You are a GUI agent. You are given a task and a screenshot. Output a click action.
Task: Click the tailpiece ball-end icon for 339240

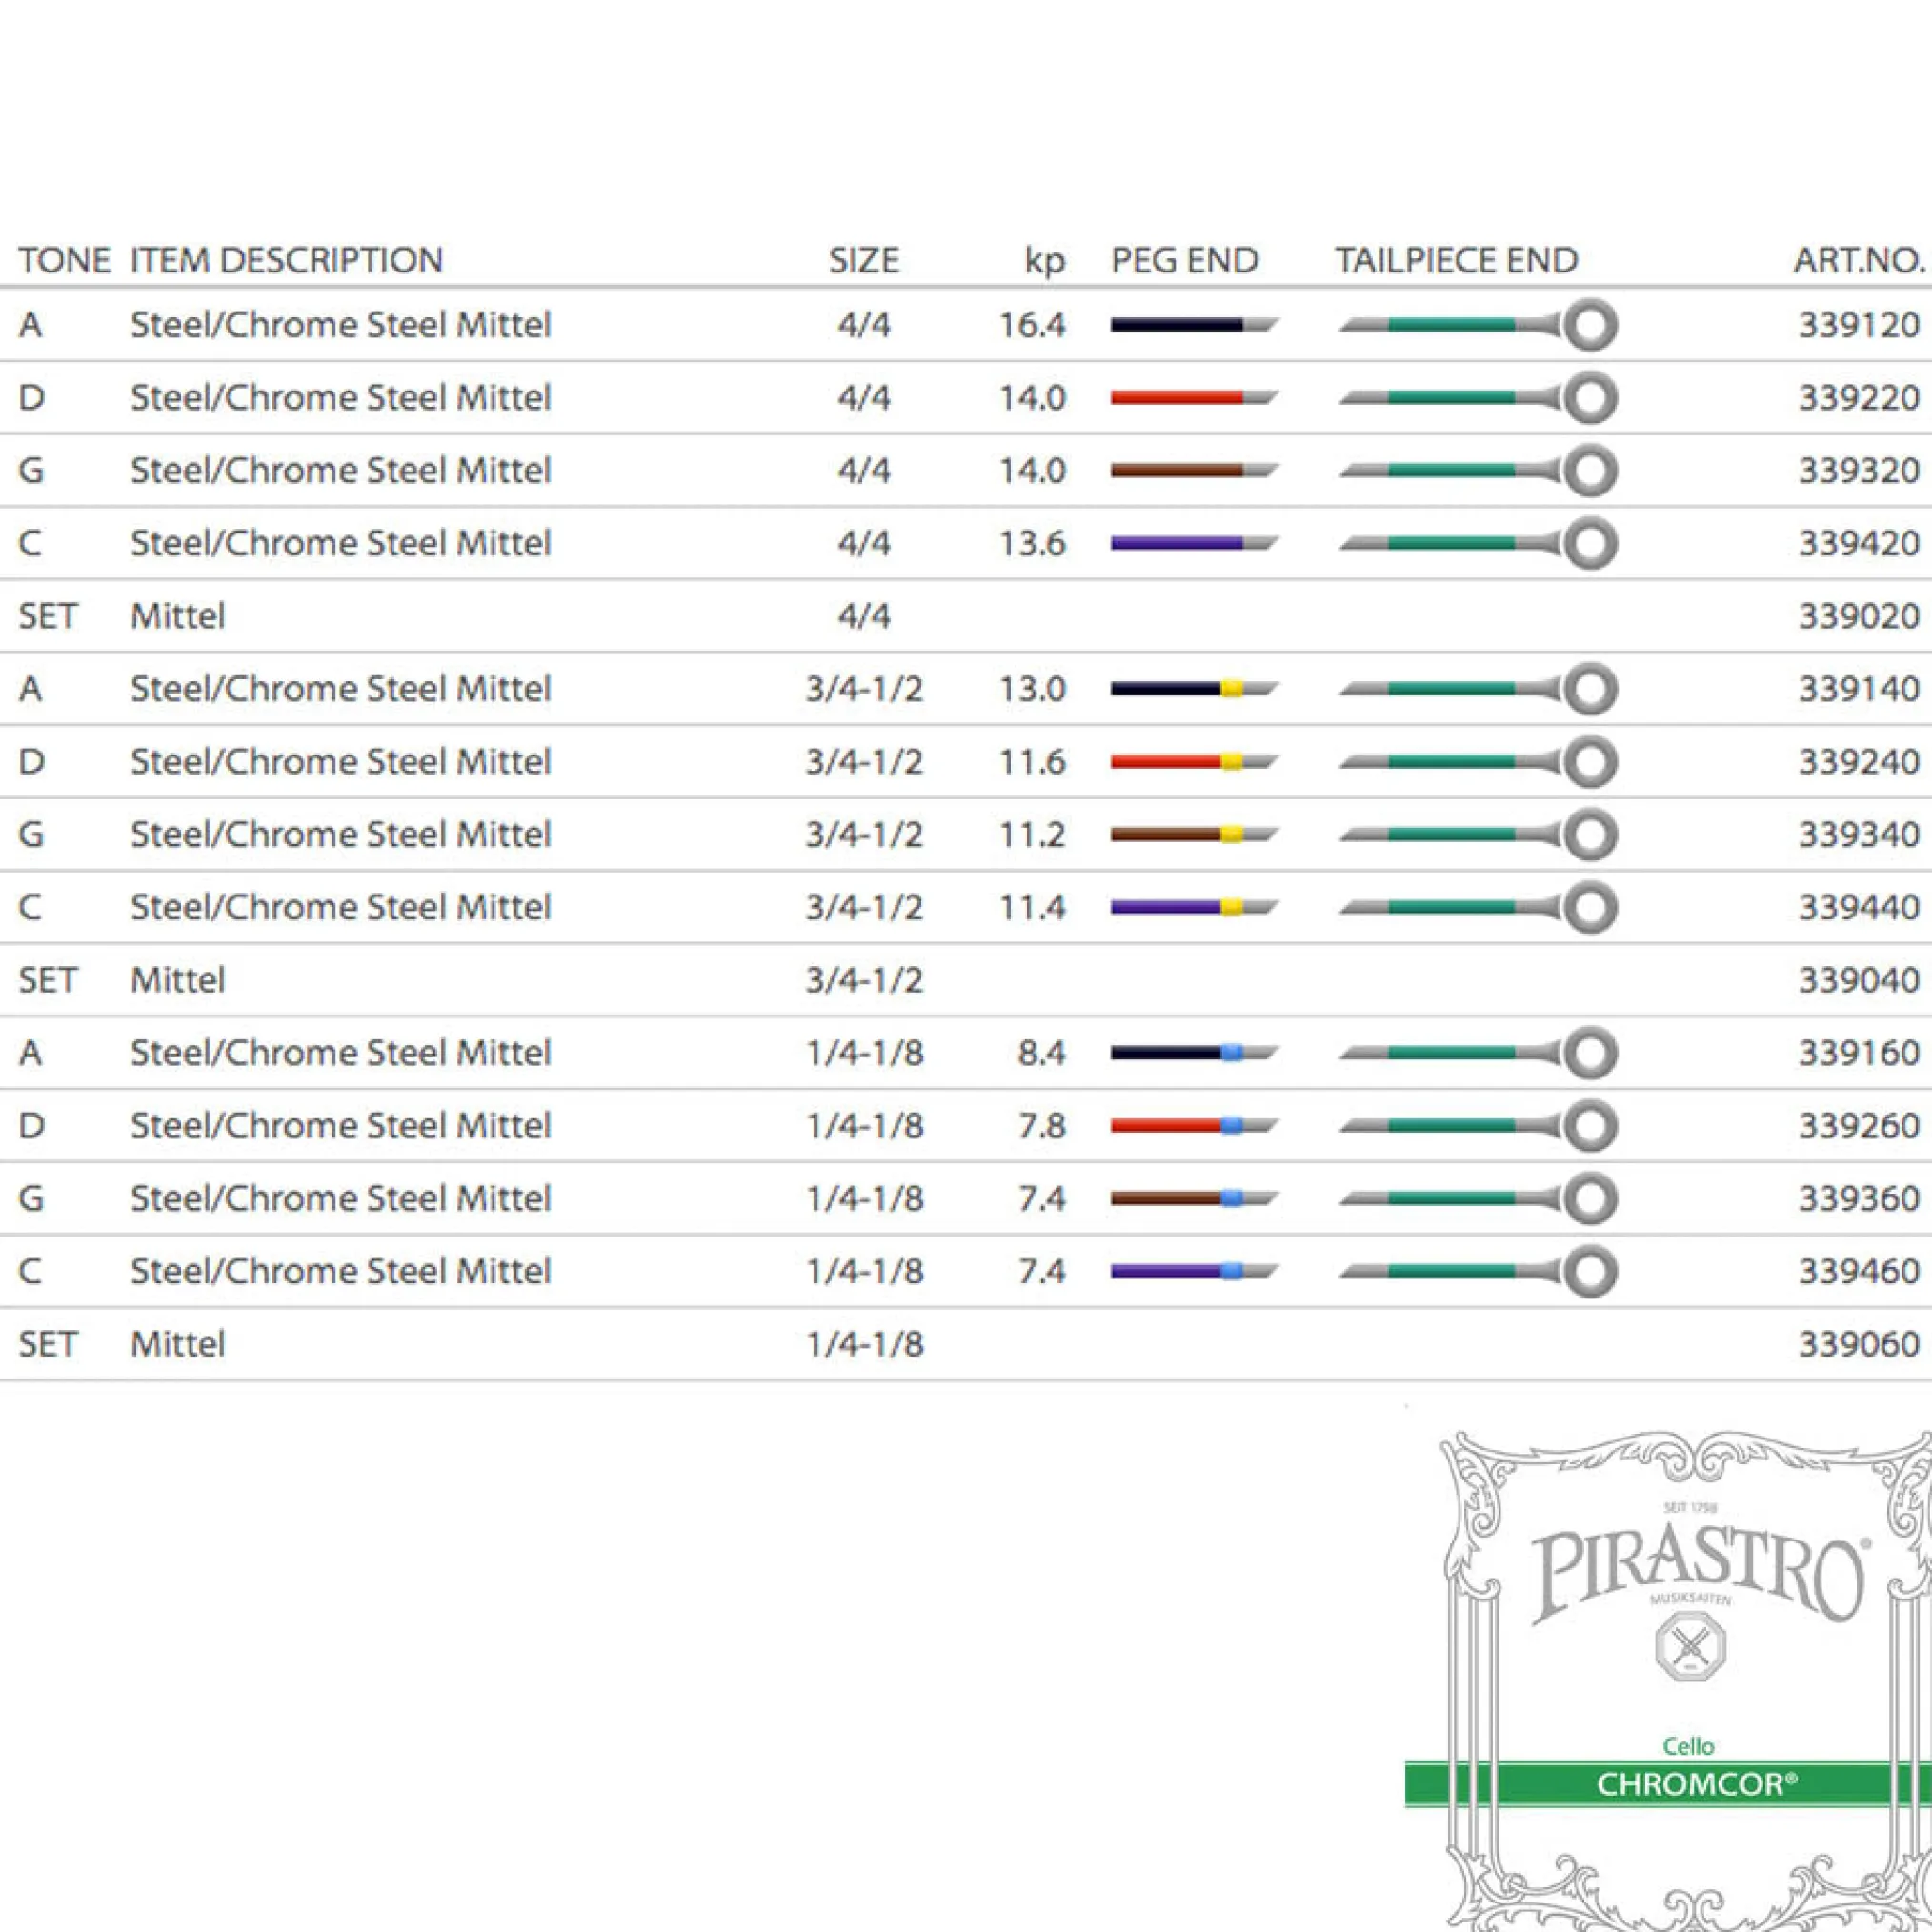[x=1478, y=762]
